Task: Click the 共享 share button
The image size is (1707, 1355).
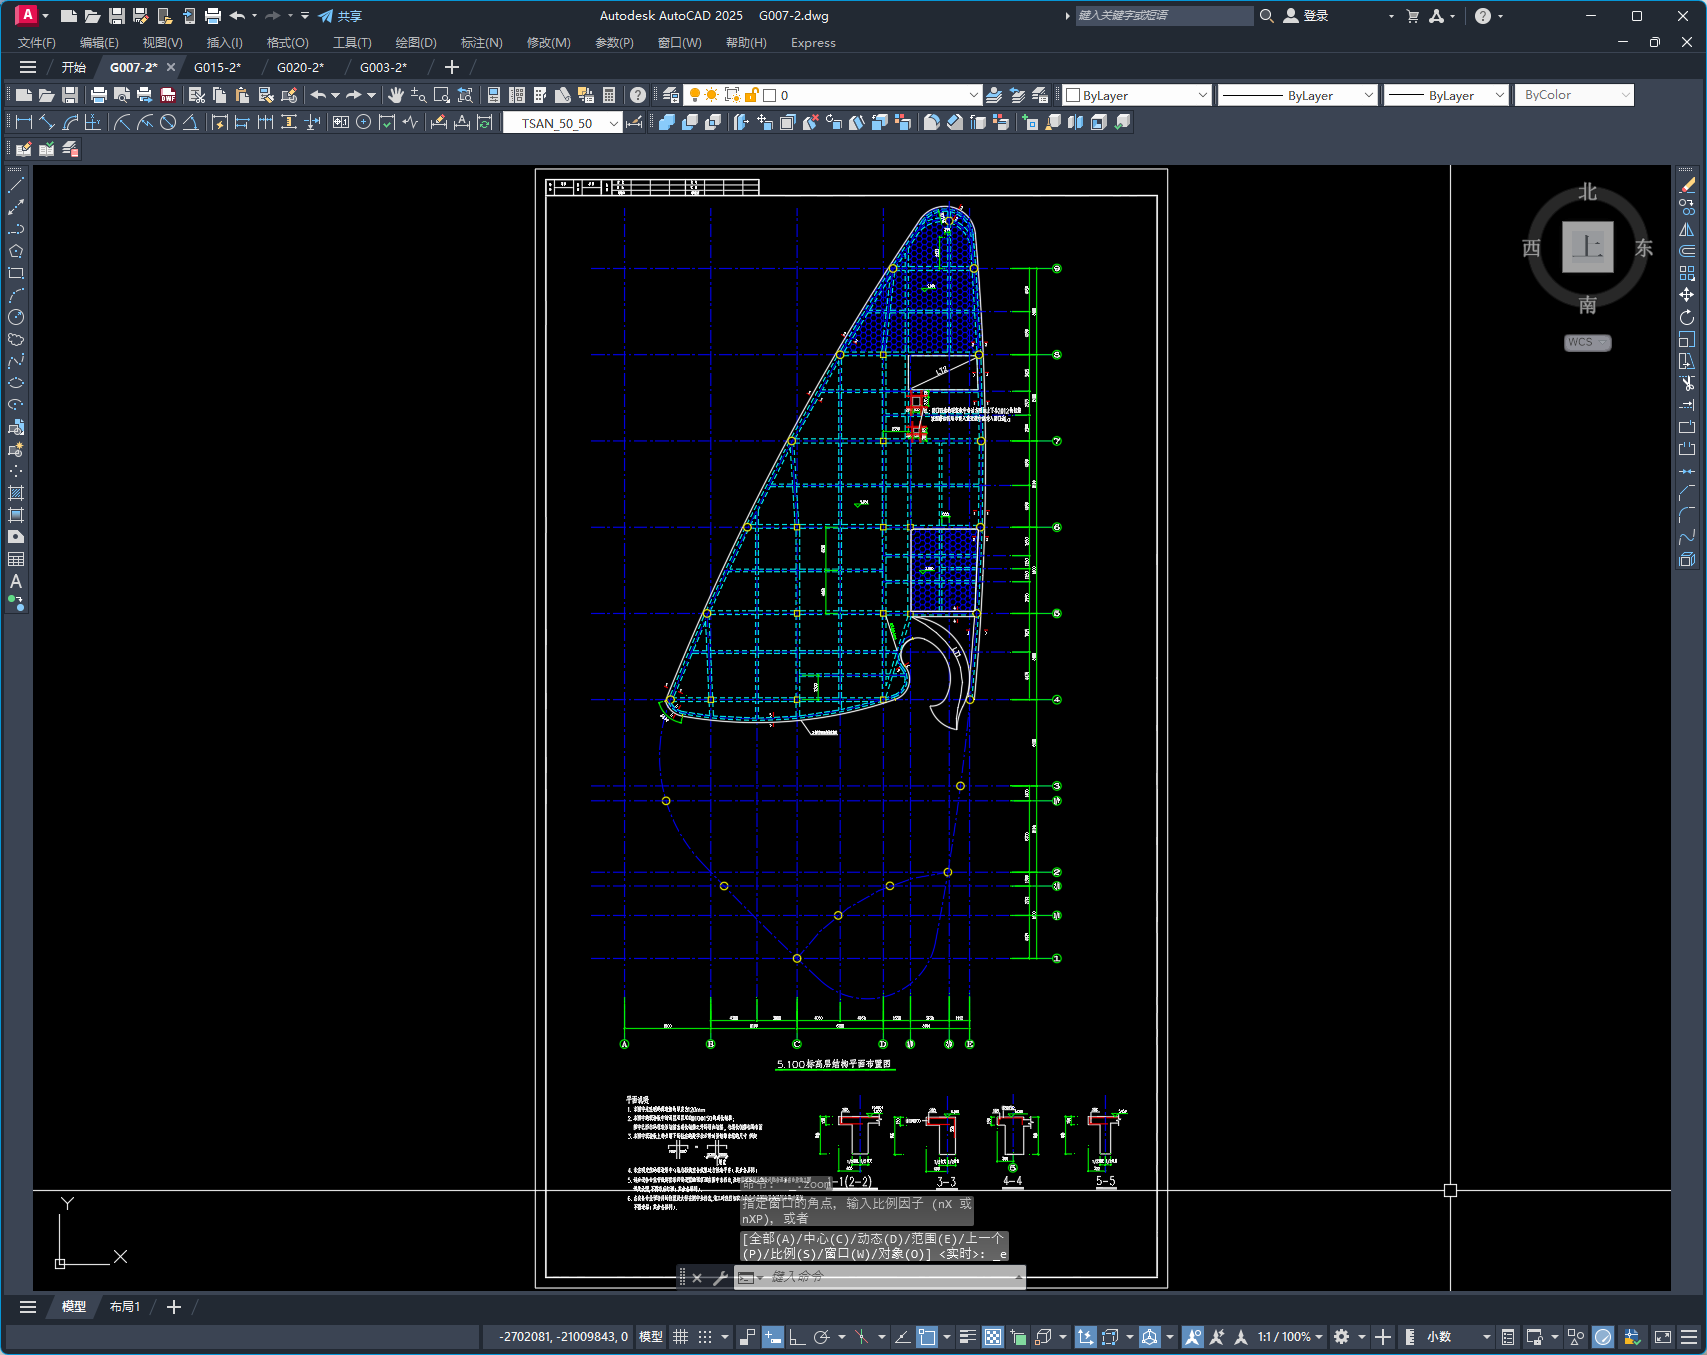Action: pyautogui.click(x=340, y=16)
